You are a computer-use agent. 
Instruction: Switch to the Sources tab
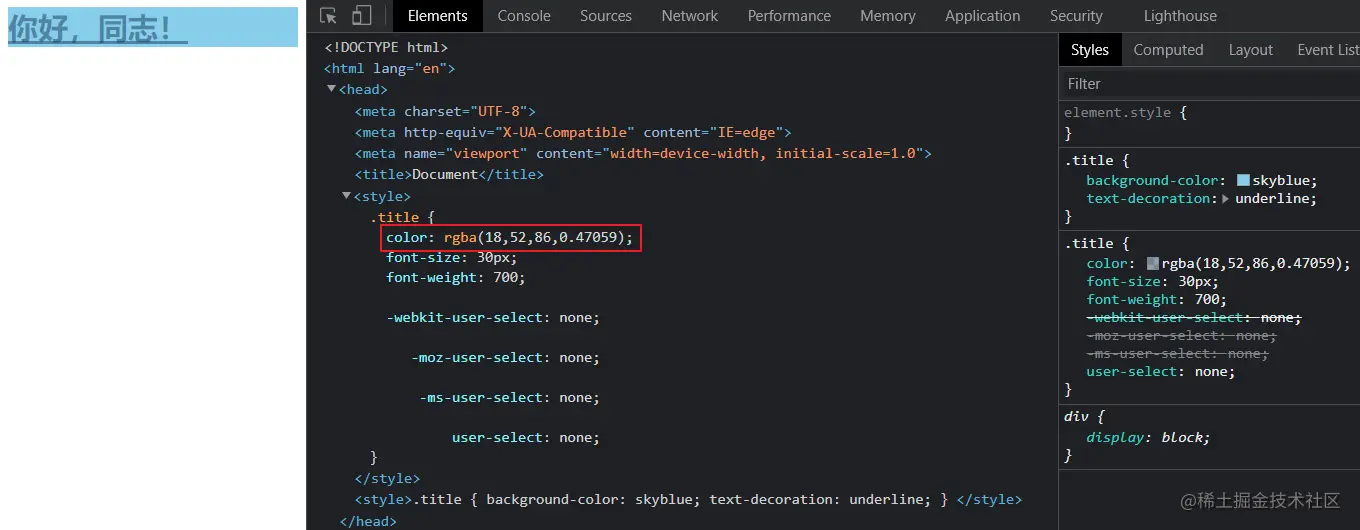(606, 16)
